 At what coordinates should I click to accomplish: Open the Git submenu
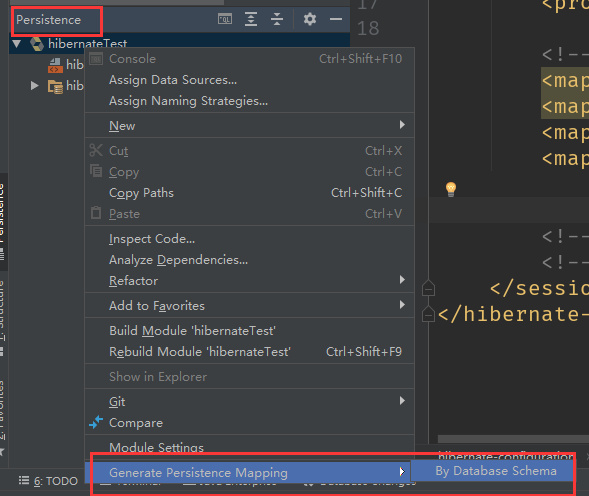point(250,402)
